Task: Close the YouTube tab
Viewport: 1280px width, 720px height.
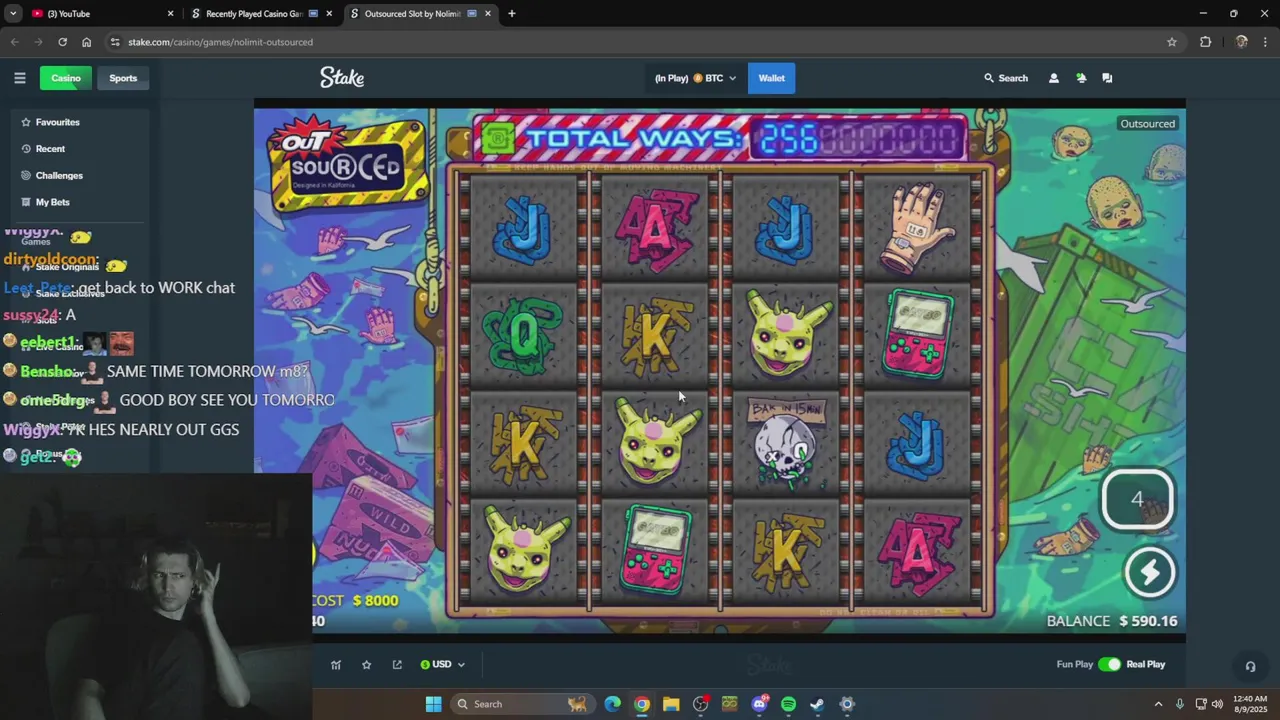Action: point(170,14)
